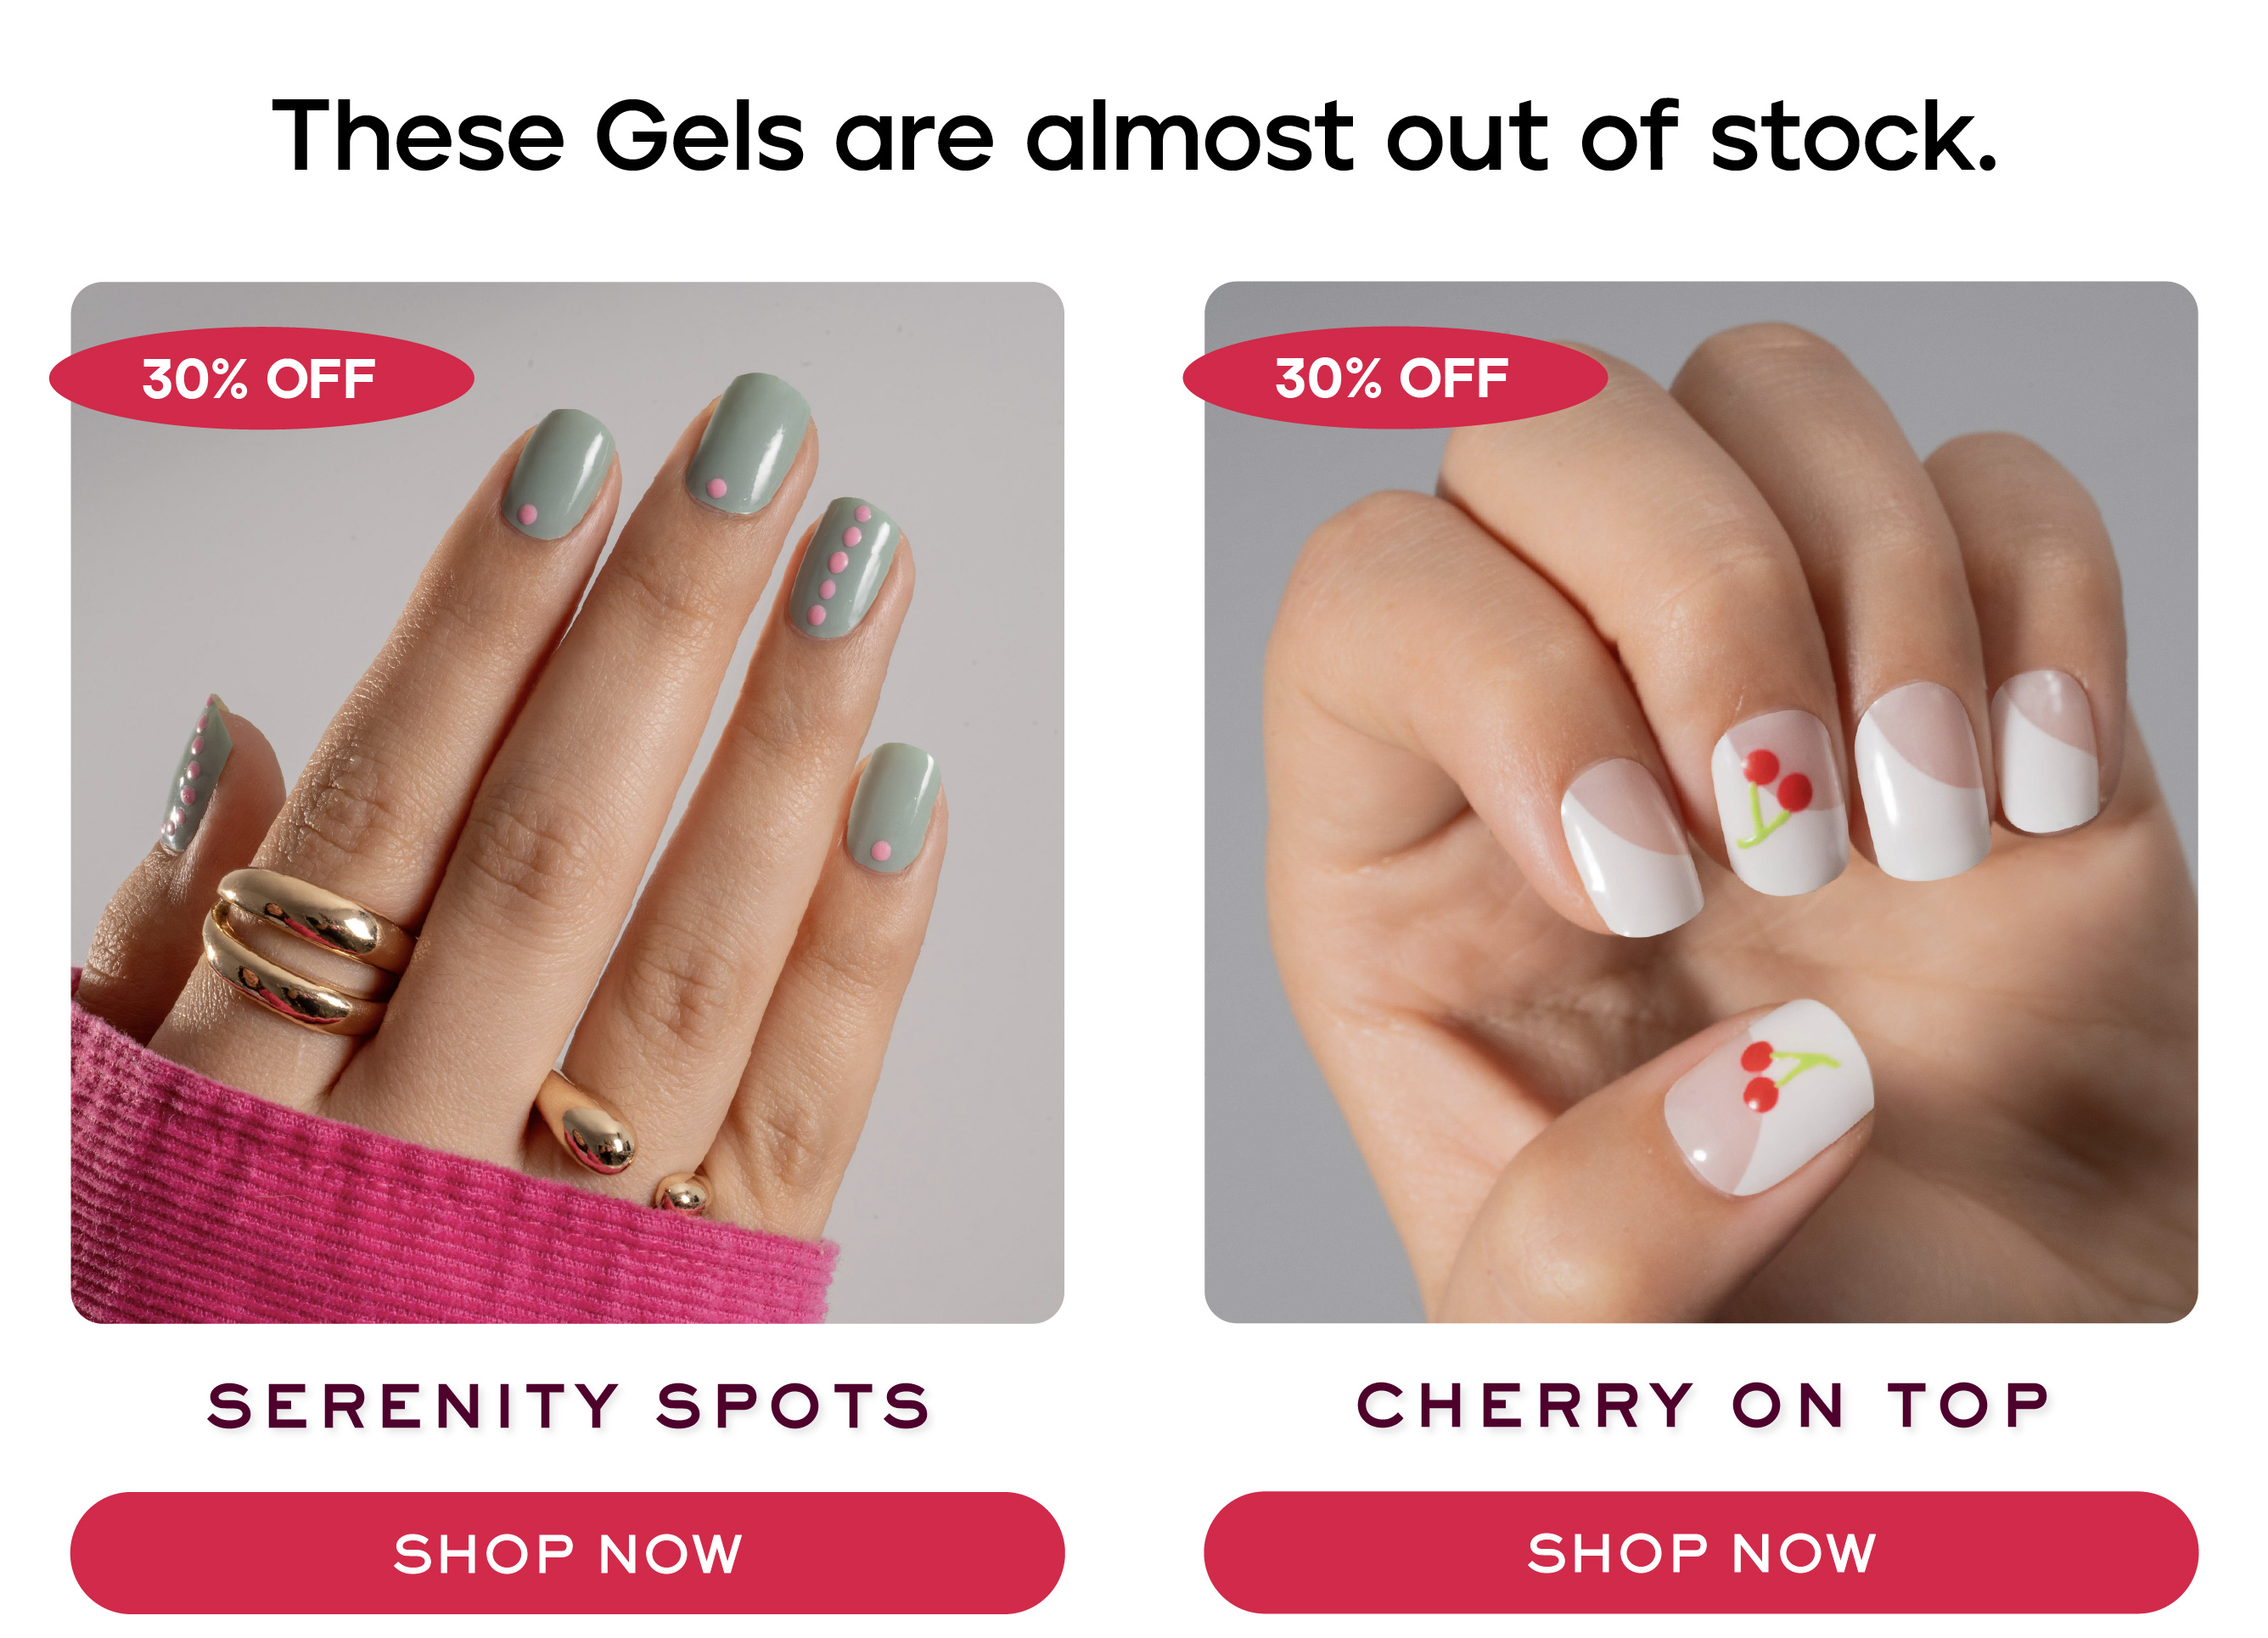This screenshot has width=2268, height=1638.
Task: Open the Serenity Spots product title
Action: coord(569,1406)
